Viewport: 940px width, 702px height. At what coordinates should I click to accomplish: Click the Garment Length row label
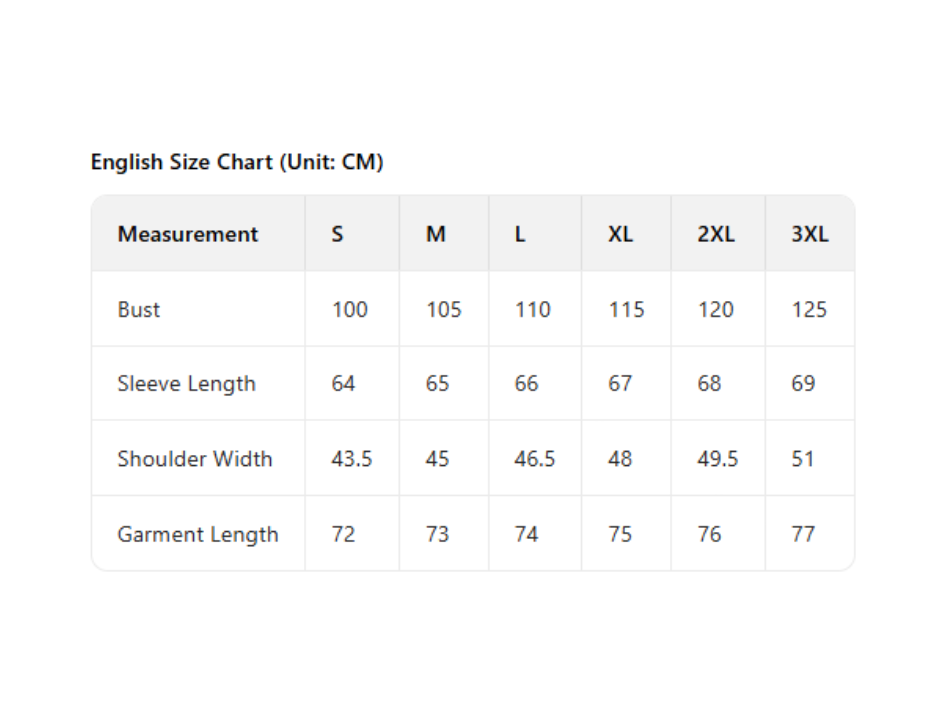coord(198,534)
